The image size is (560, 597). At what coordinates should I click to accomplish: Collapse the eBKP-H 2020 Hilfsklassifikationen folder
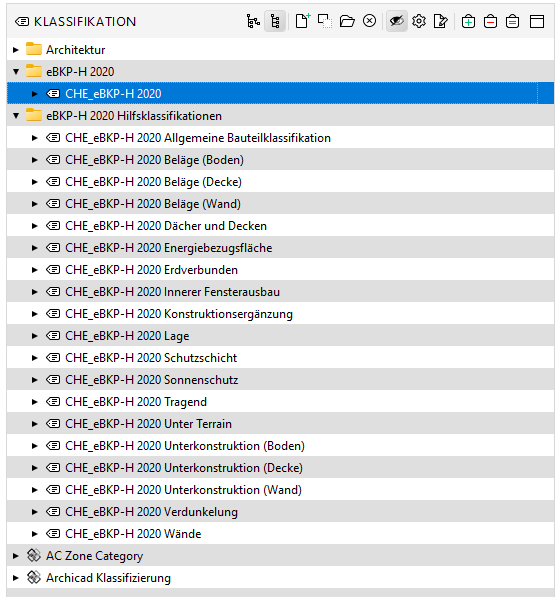tap(16, 115)
